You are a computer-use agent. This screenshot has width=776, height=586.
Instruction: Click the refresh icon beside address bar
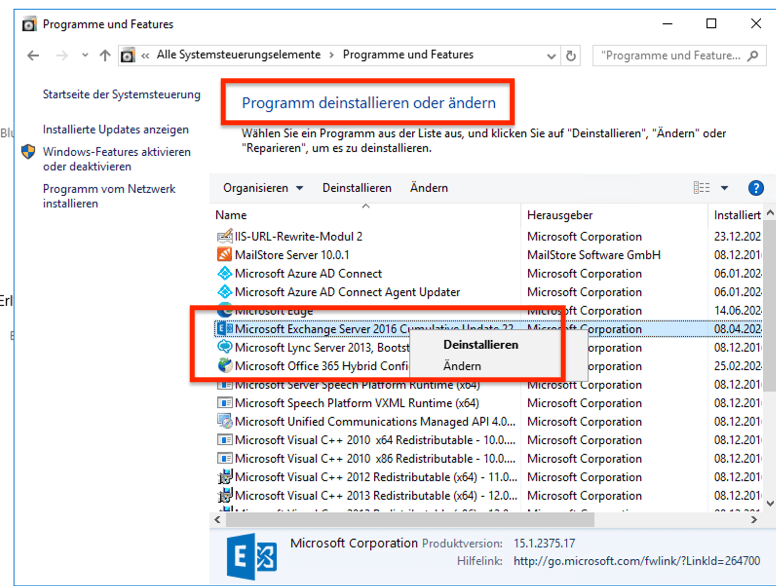point(571,56)
